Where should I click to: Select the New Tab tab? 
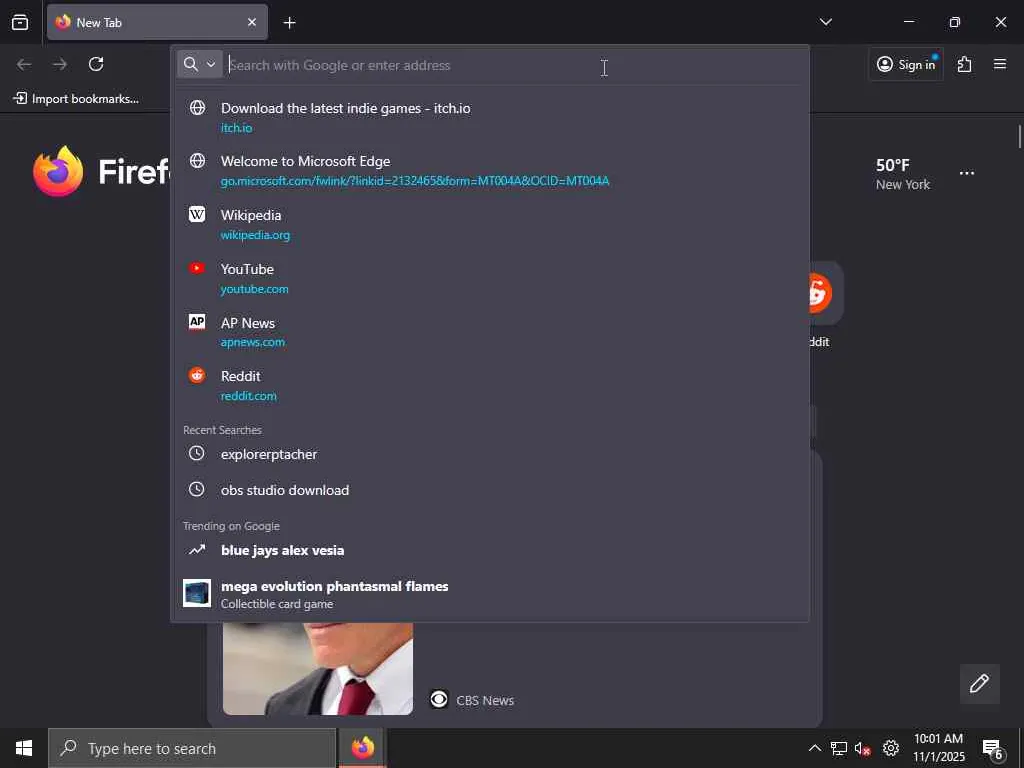pyautogui.click(x=157, y=22)
